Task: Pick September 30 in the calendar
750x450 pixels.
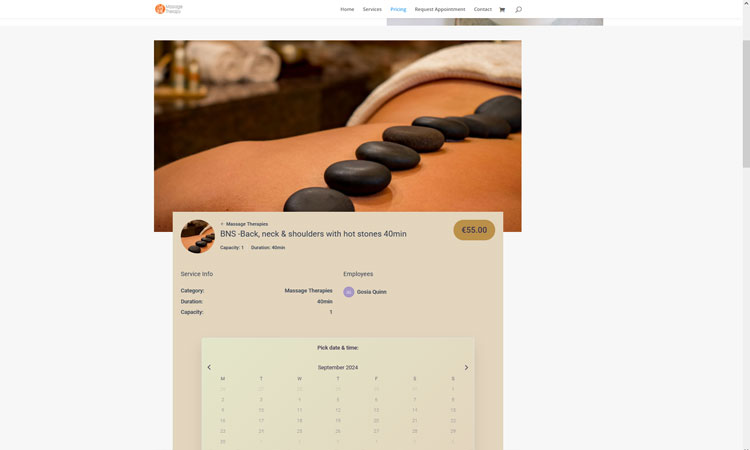Action: (222, 441)
